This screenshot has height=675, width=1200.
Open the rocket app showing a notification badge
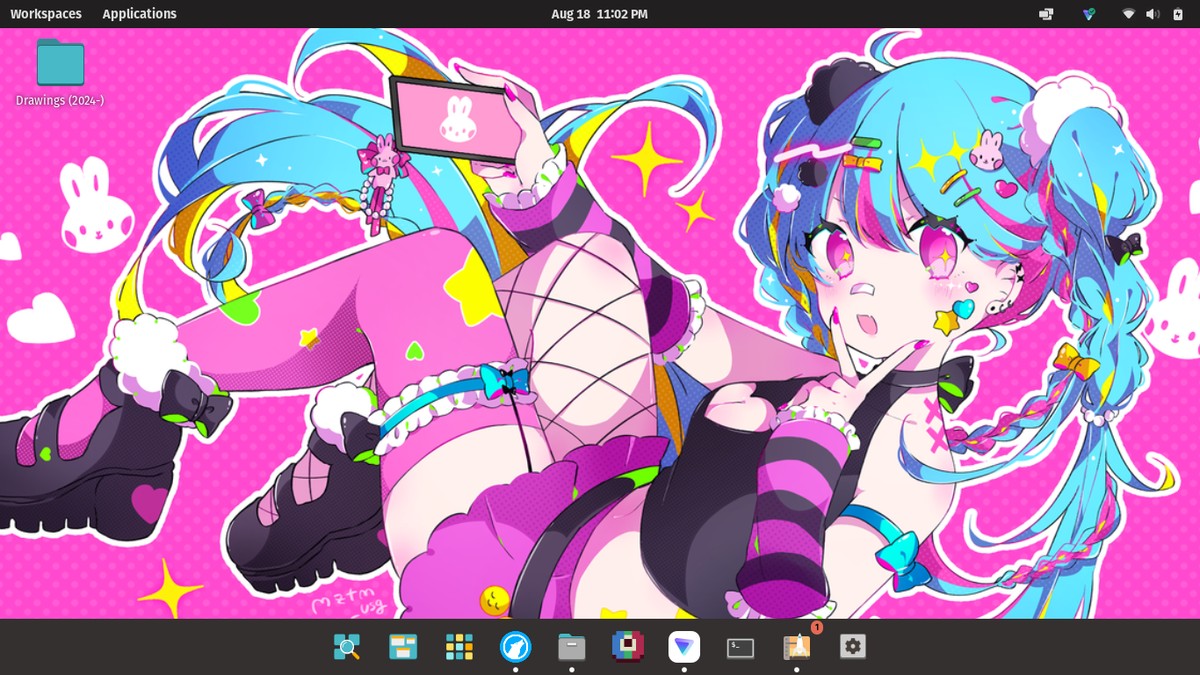(796, 647)
